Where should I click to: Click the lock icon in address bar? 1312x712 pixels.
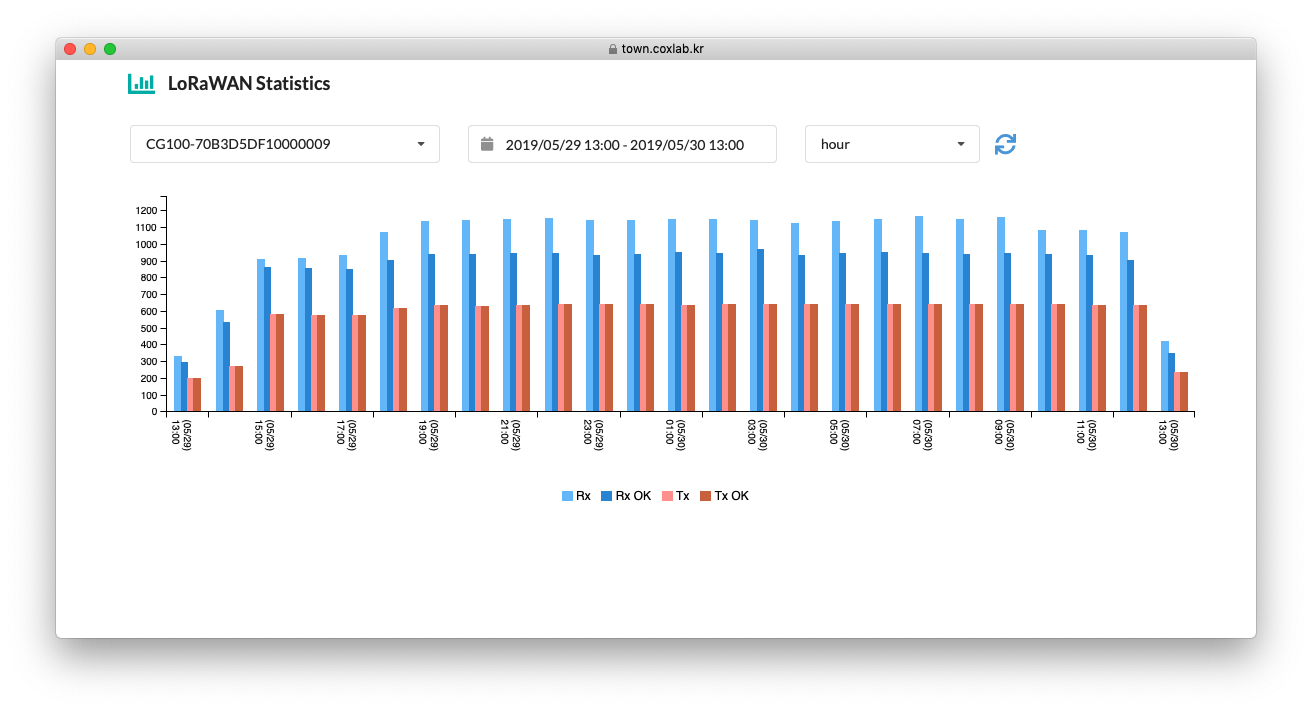(x=612, y=49)
